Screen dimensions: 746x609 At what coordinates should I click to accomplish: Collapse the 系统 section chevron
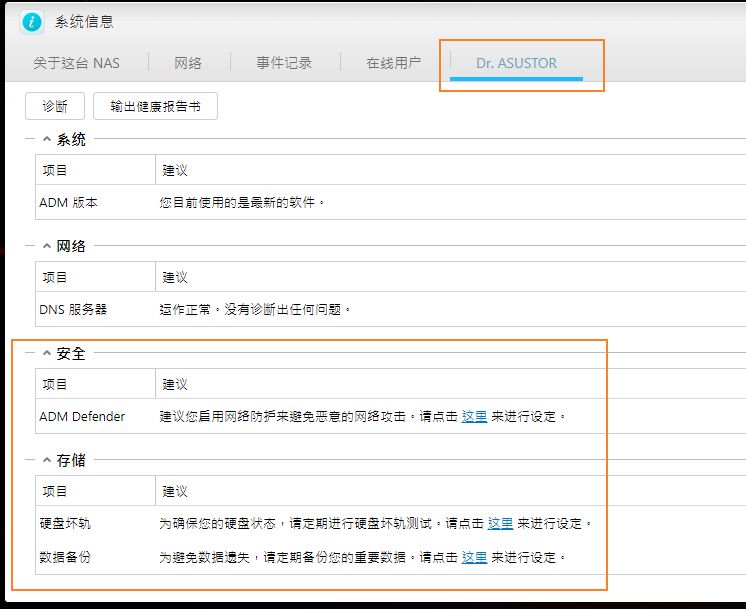point(47,139)
